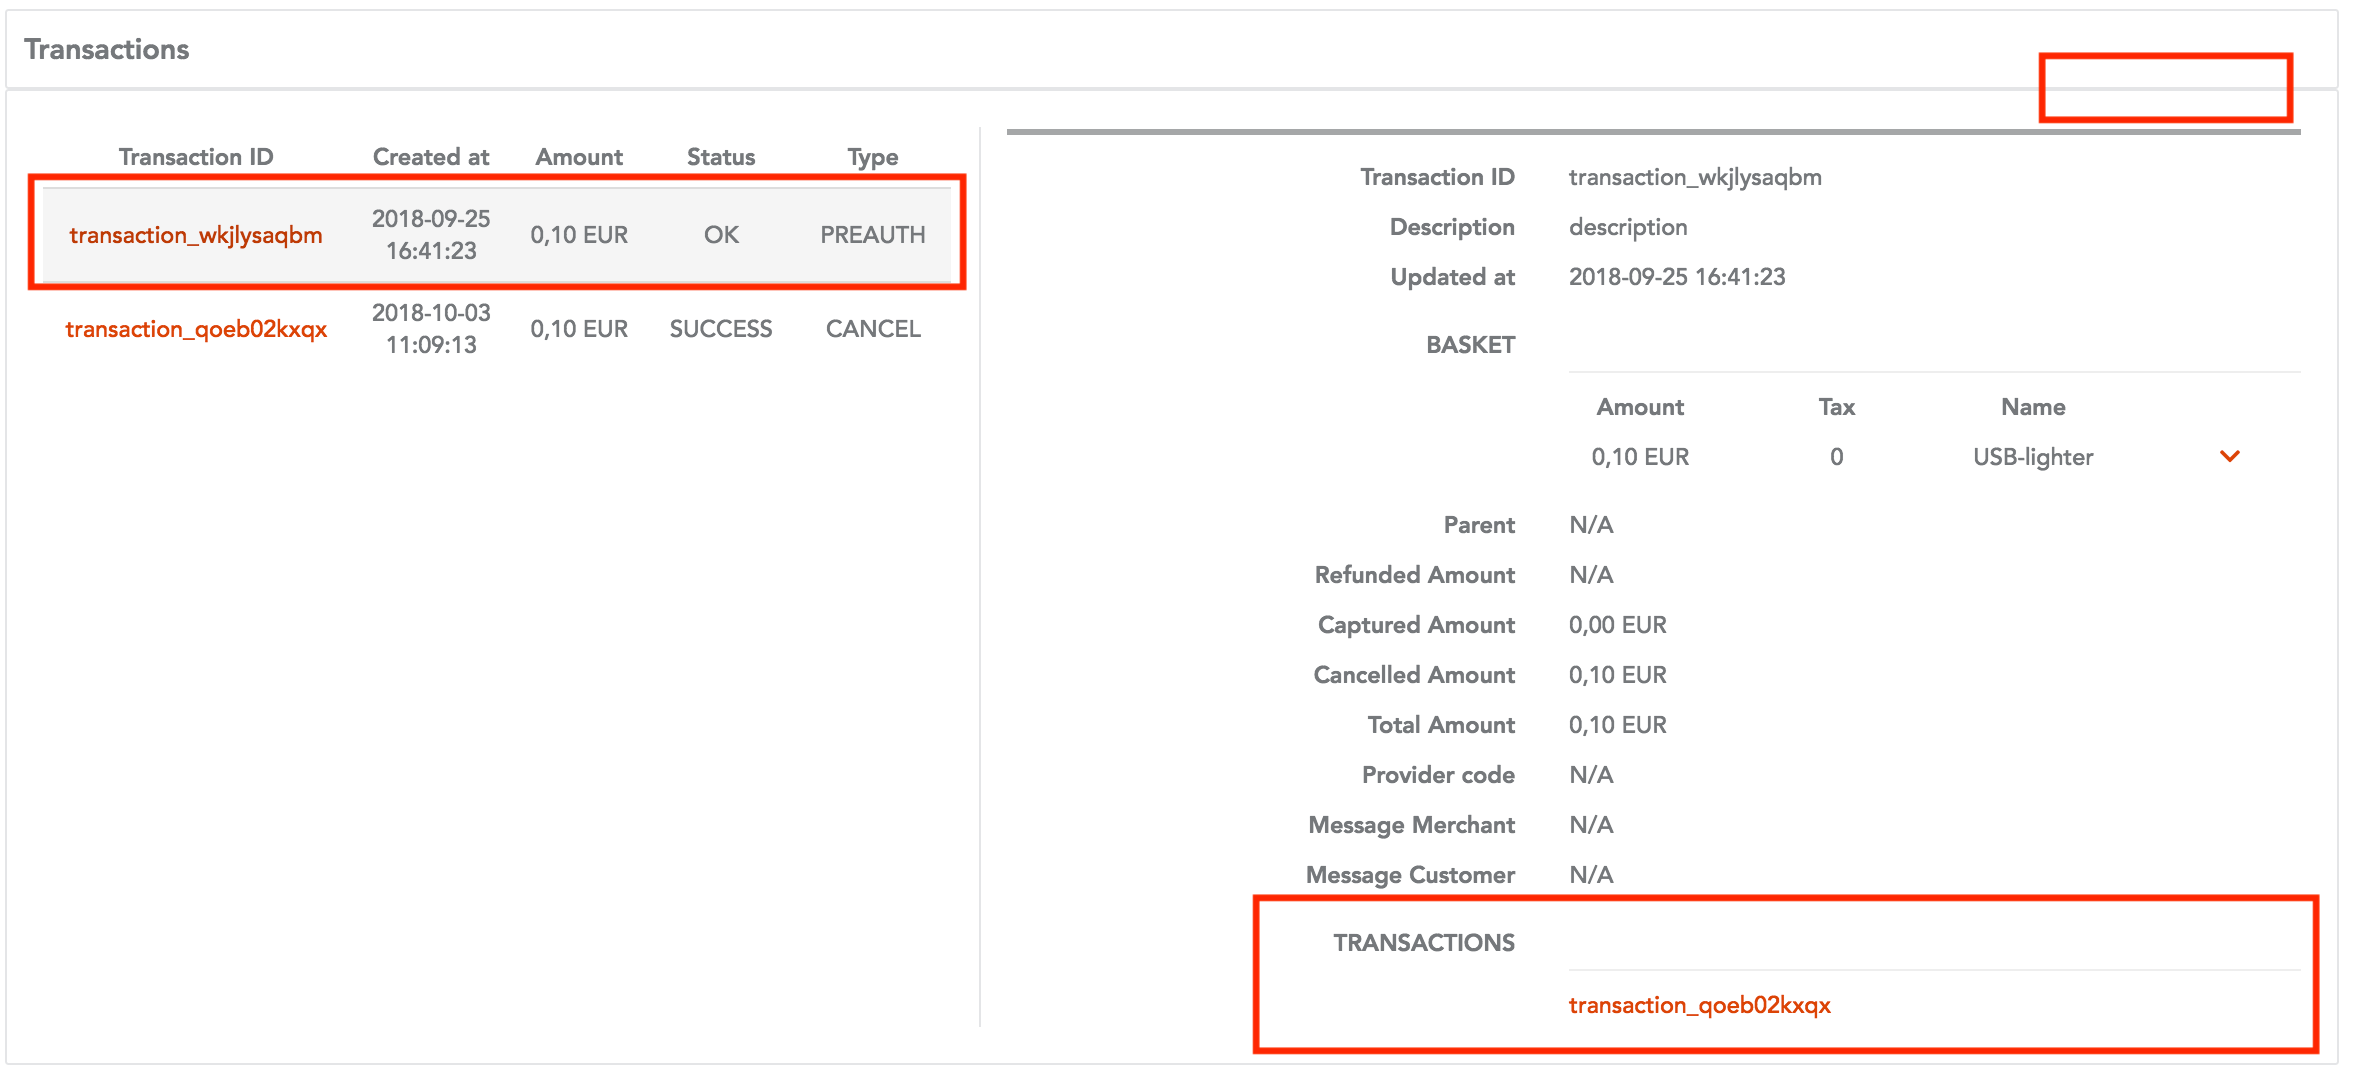Click the Captured Amount field label
The width and height of the screenshot is (2353, 1080).
1416,625
